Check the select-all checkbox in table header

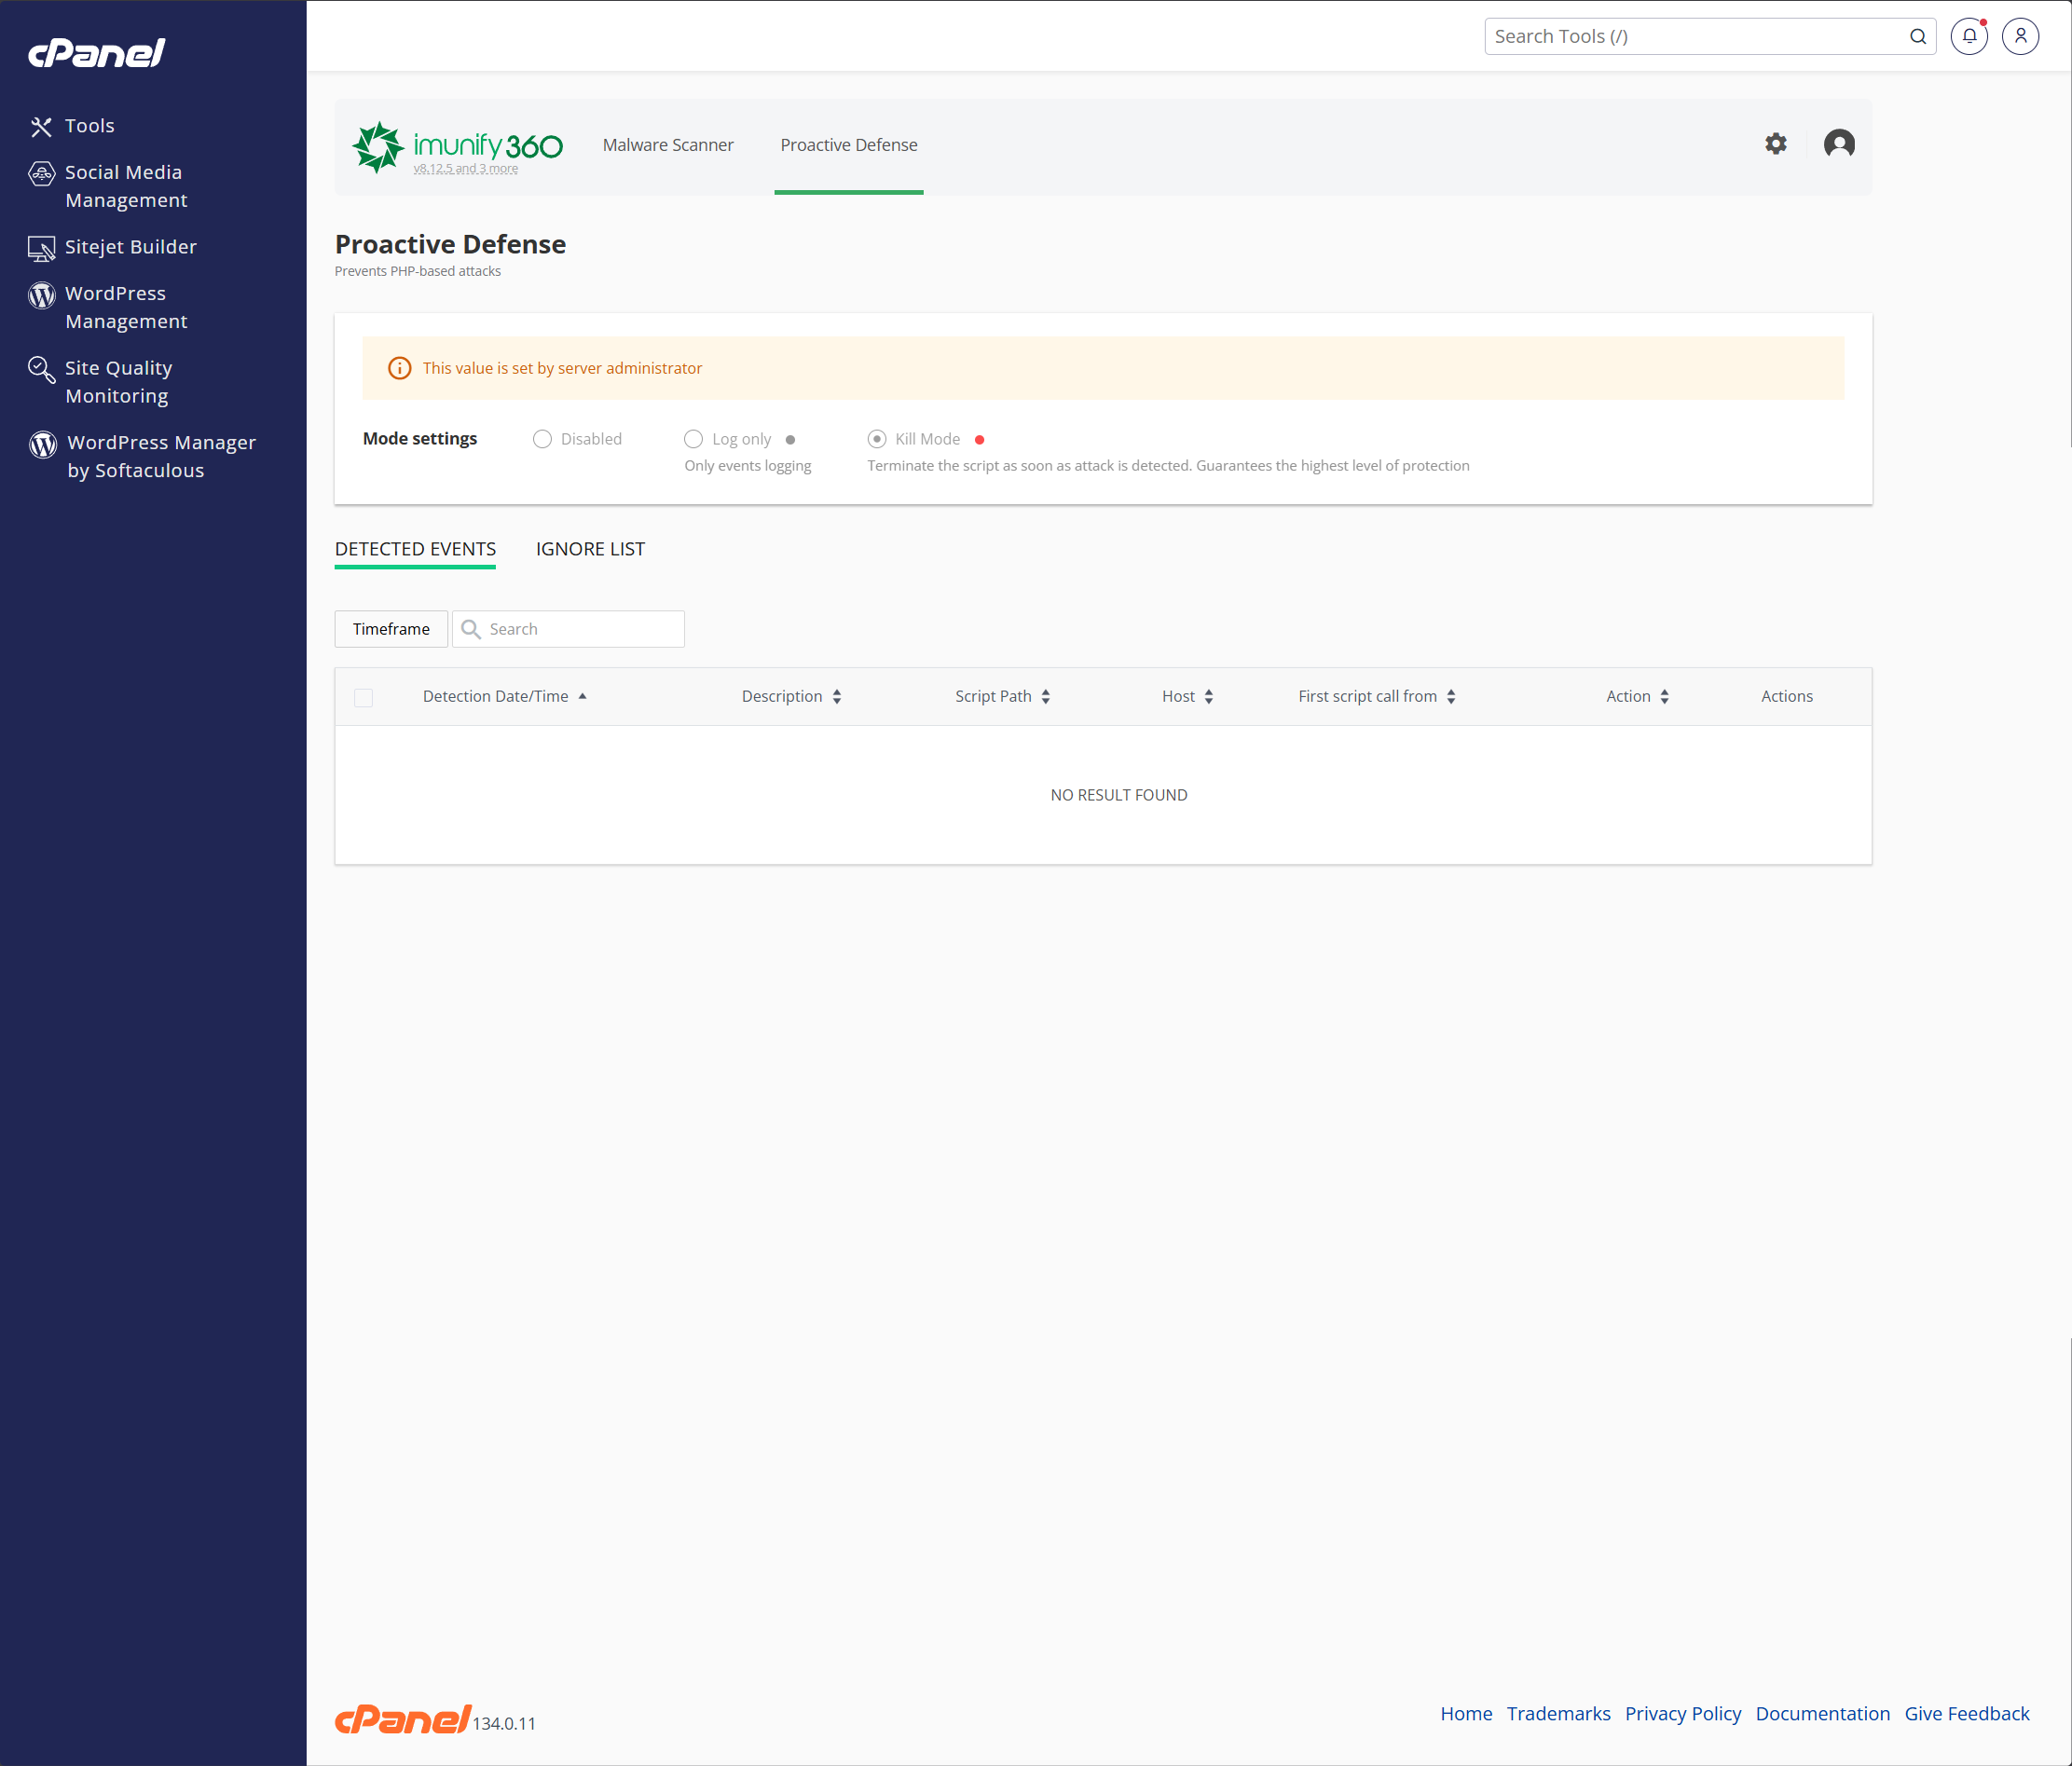363,697
